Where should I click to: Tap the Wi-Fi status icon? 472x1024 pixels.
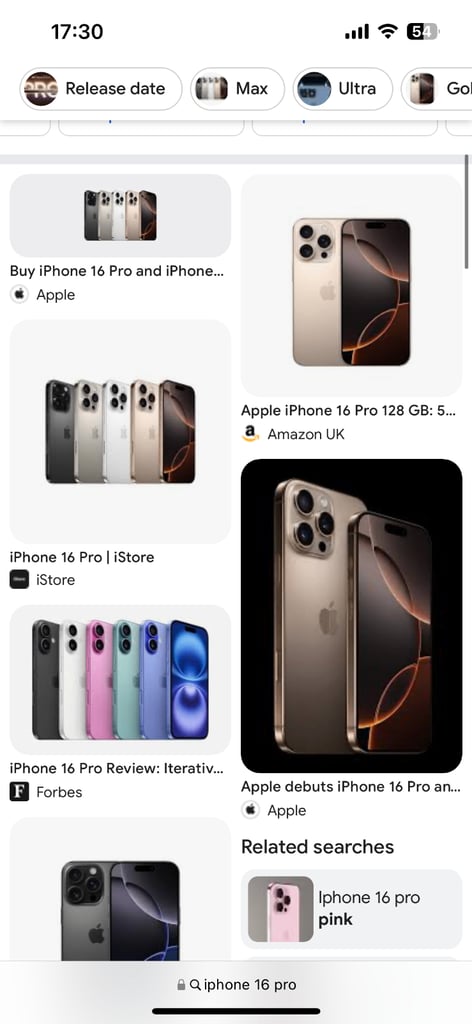point(388,31)
